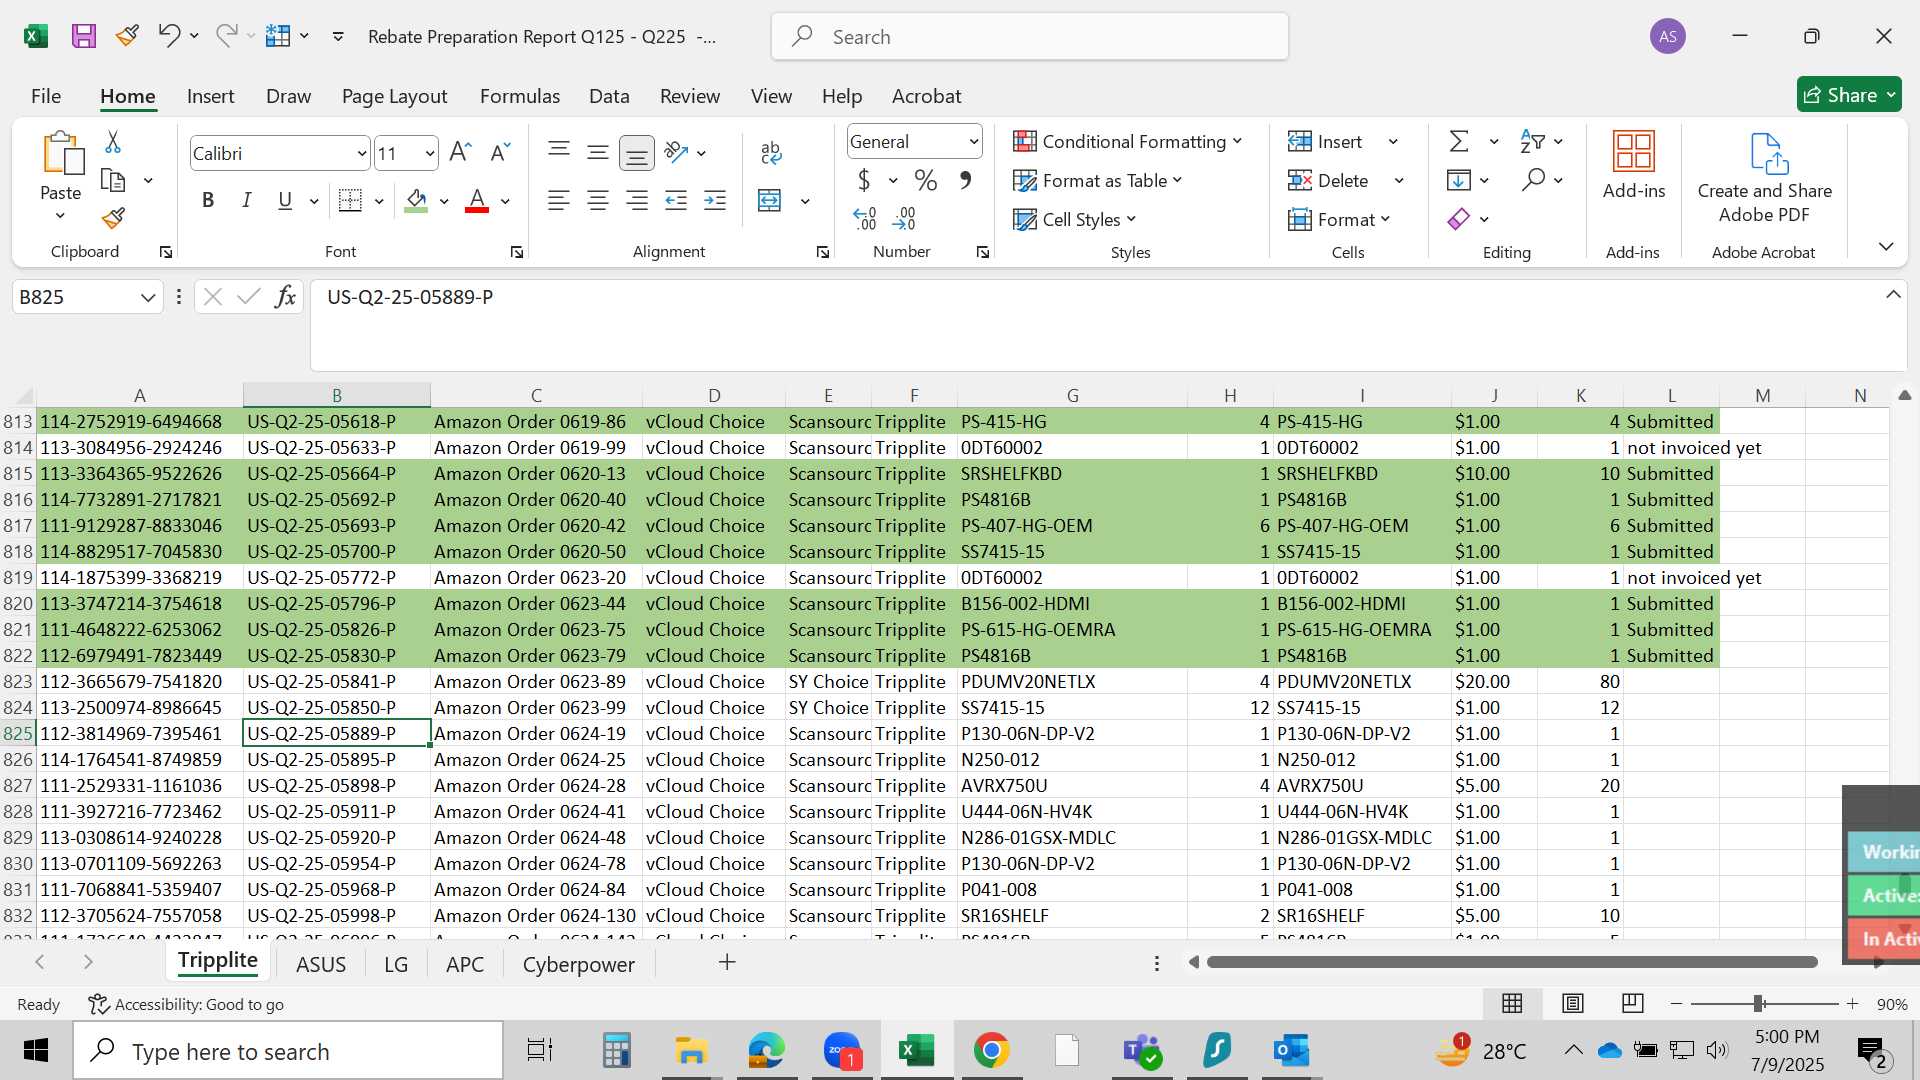Viewport: 1920px width, 1080px height.
Task: Switch to the Formulas ribbon tab
Action: tap(519, 96)
